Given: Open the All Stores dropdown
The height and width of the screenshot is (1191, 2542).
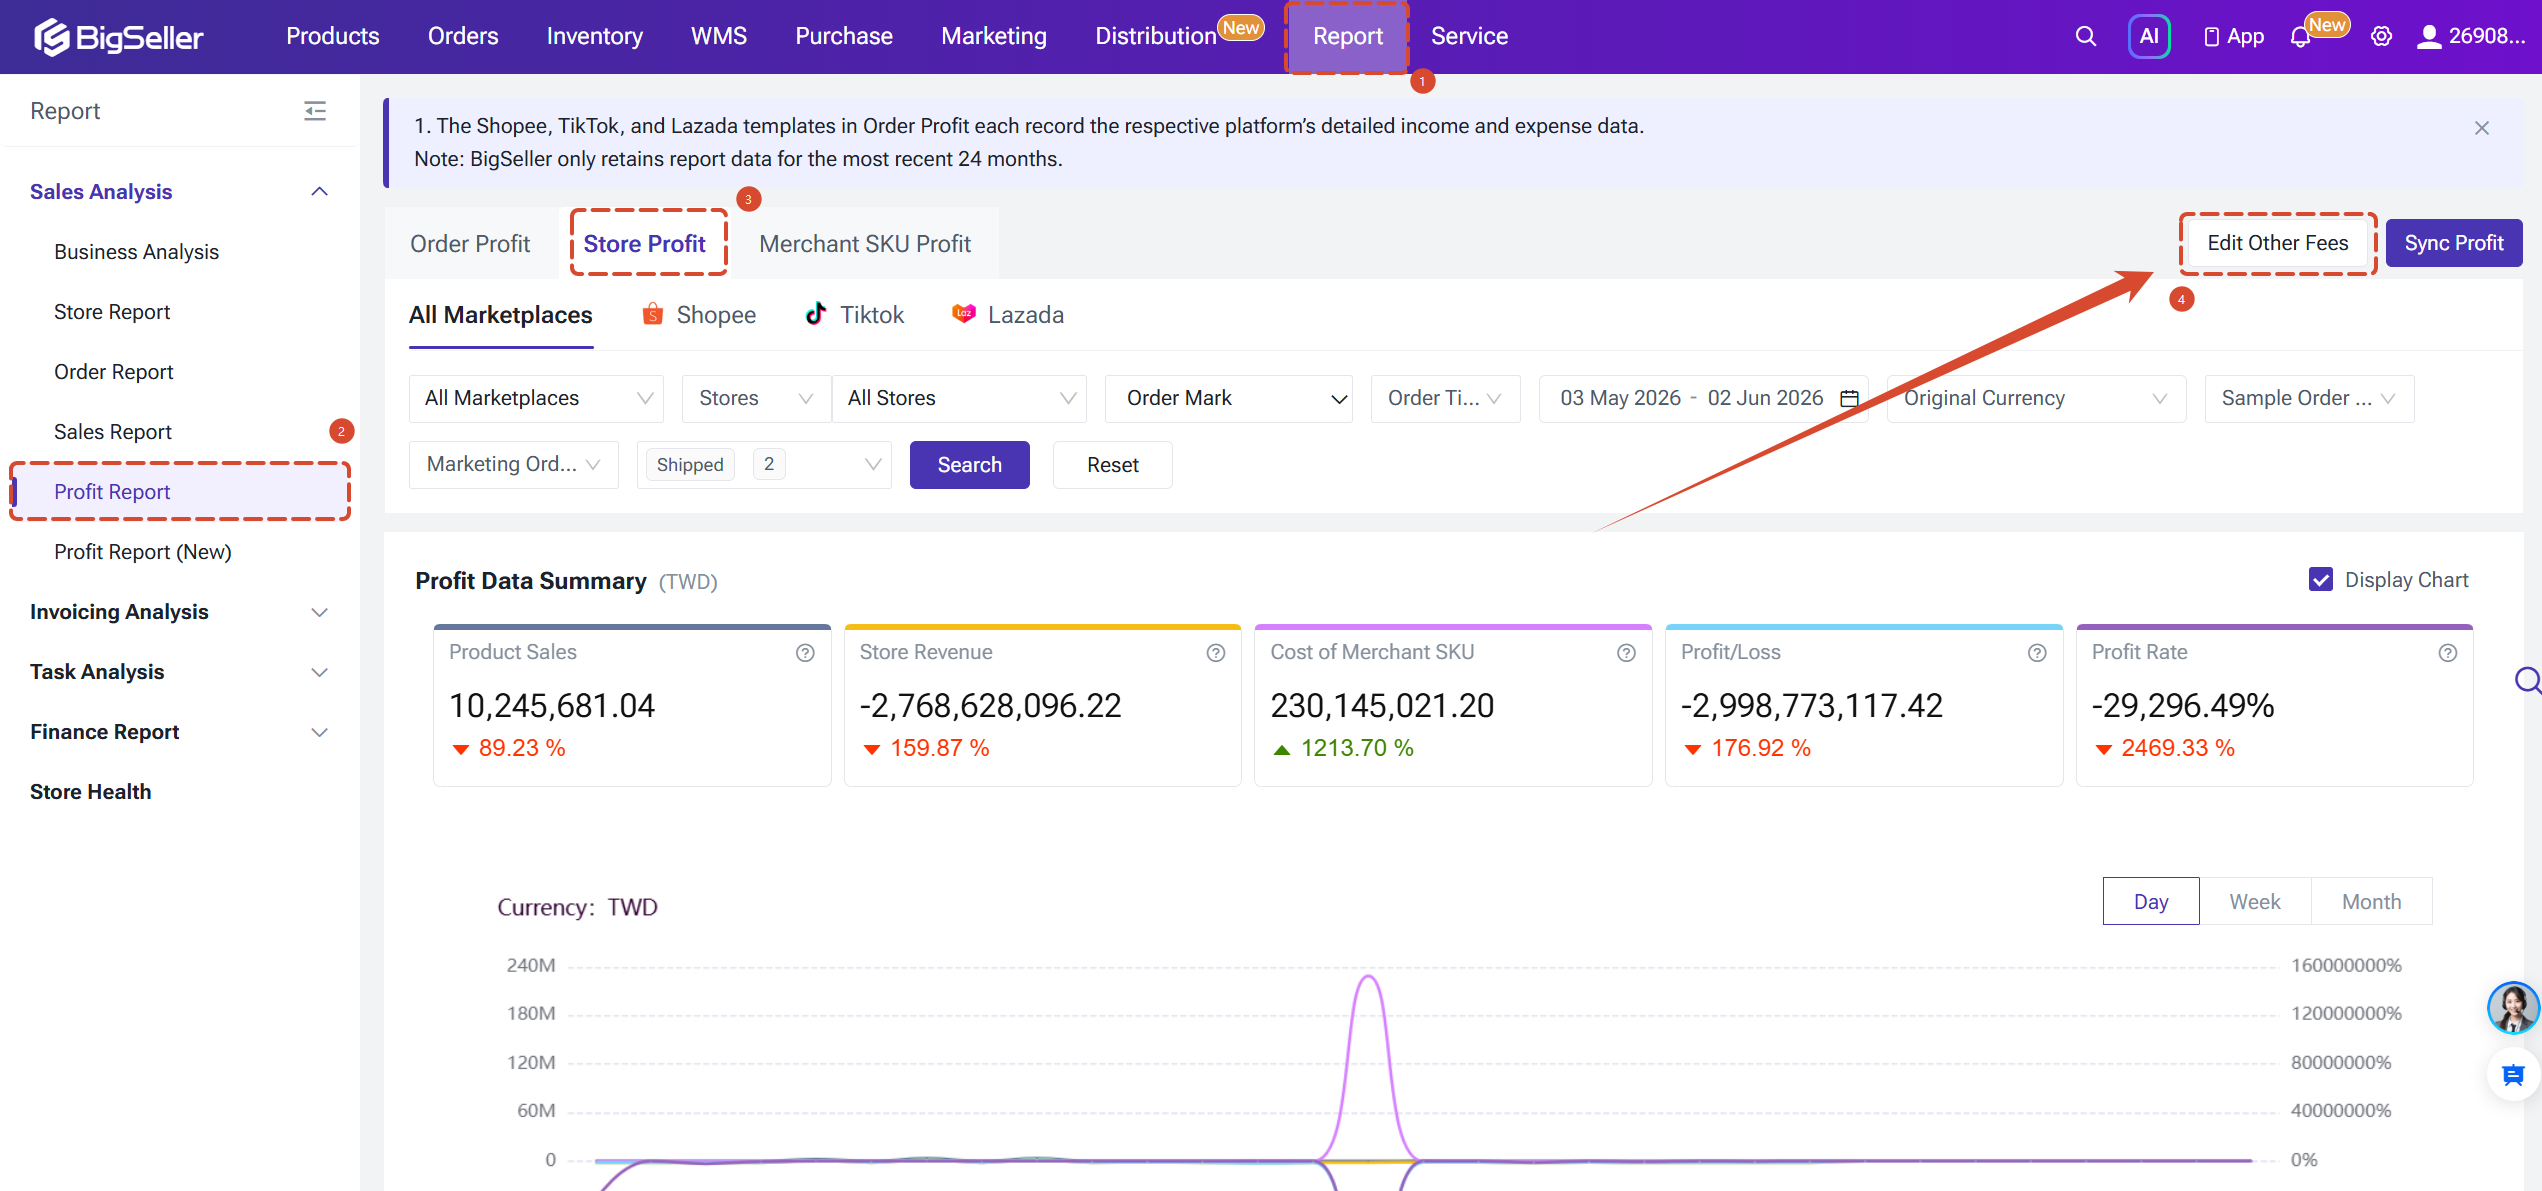Looking at the screenshot, I should [x=960, y=398].
